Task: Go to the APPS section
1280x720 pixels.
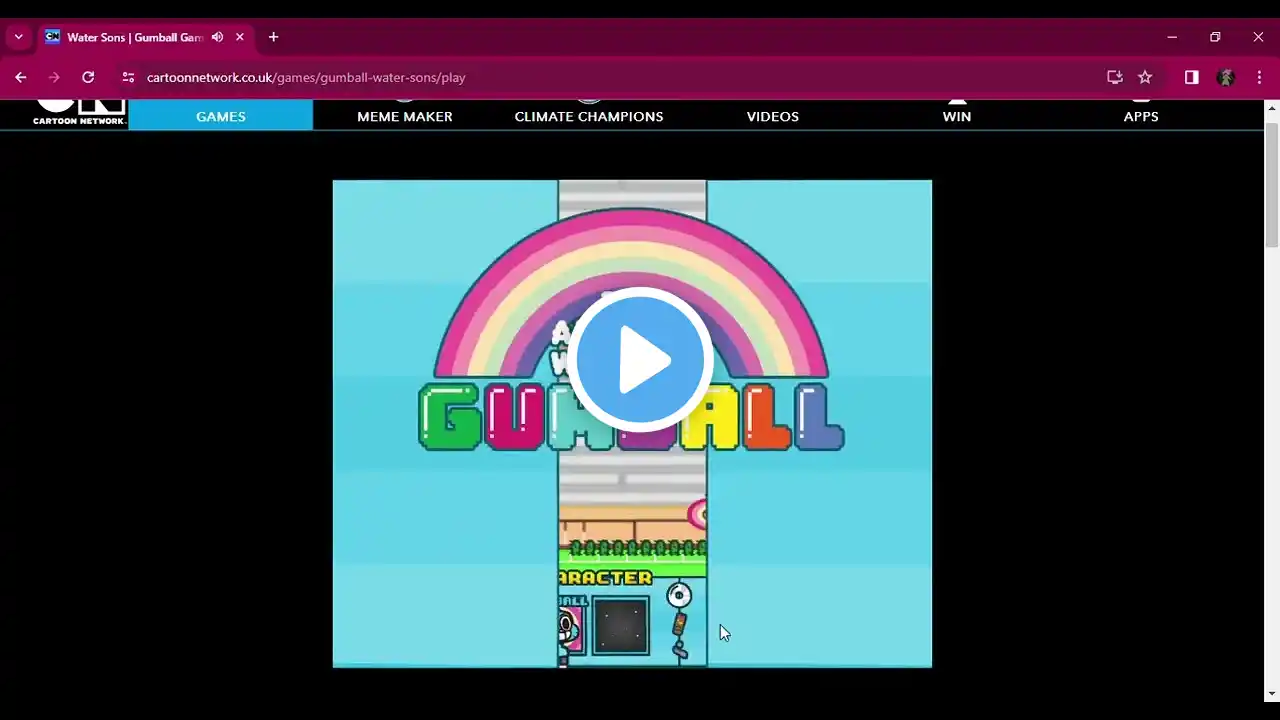Action: tap(1141, 115)
